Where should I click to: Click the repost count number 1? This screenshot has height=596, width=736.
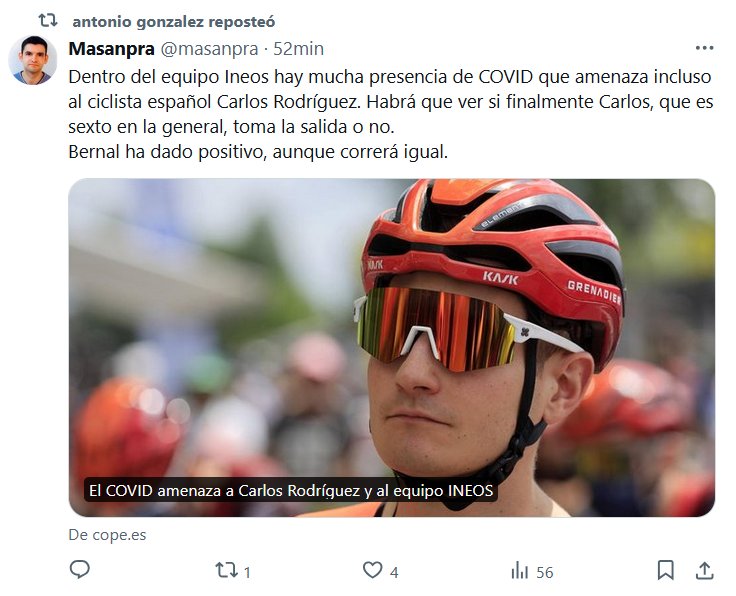pos(247,573)
